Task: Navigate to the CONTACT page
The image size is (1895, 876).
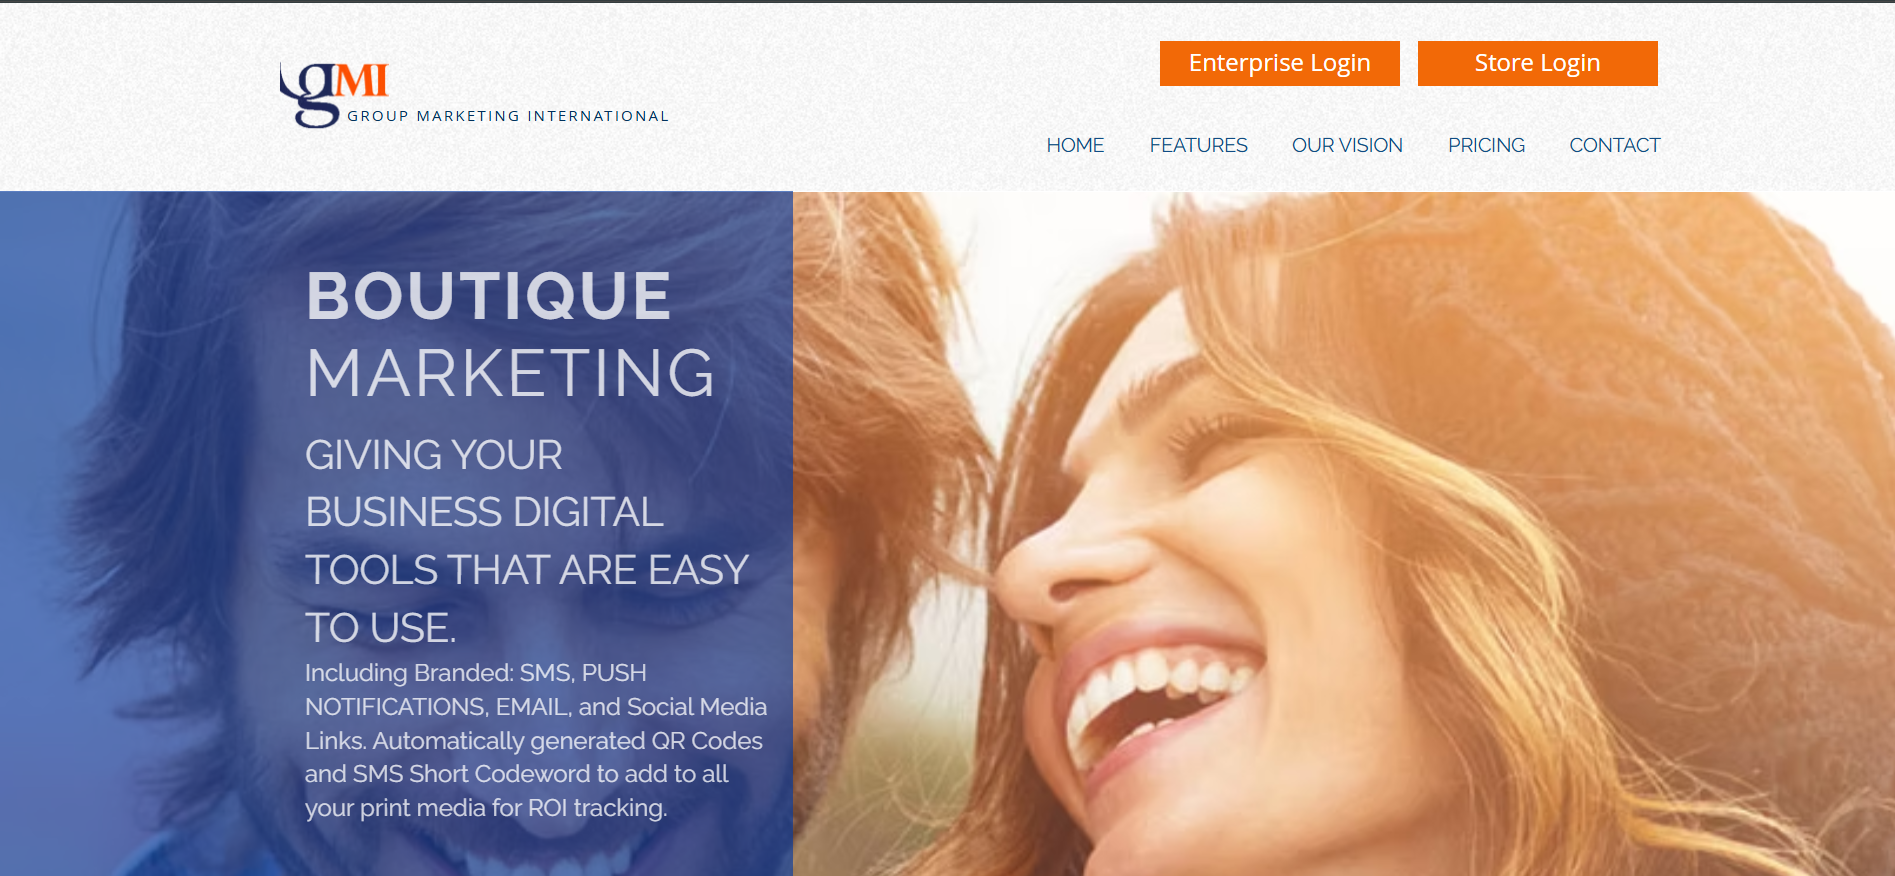Action: click(x=1614, y=145)
